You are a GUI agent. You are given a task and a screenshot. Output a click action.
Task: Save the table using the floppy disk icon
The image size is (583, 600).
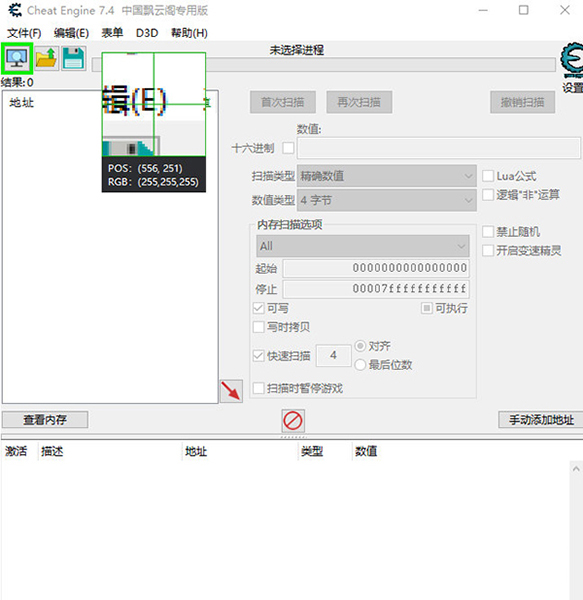(x=73, y=59)
